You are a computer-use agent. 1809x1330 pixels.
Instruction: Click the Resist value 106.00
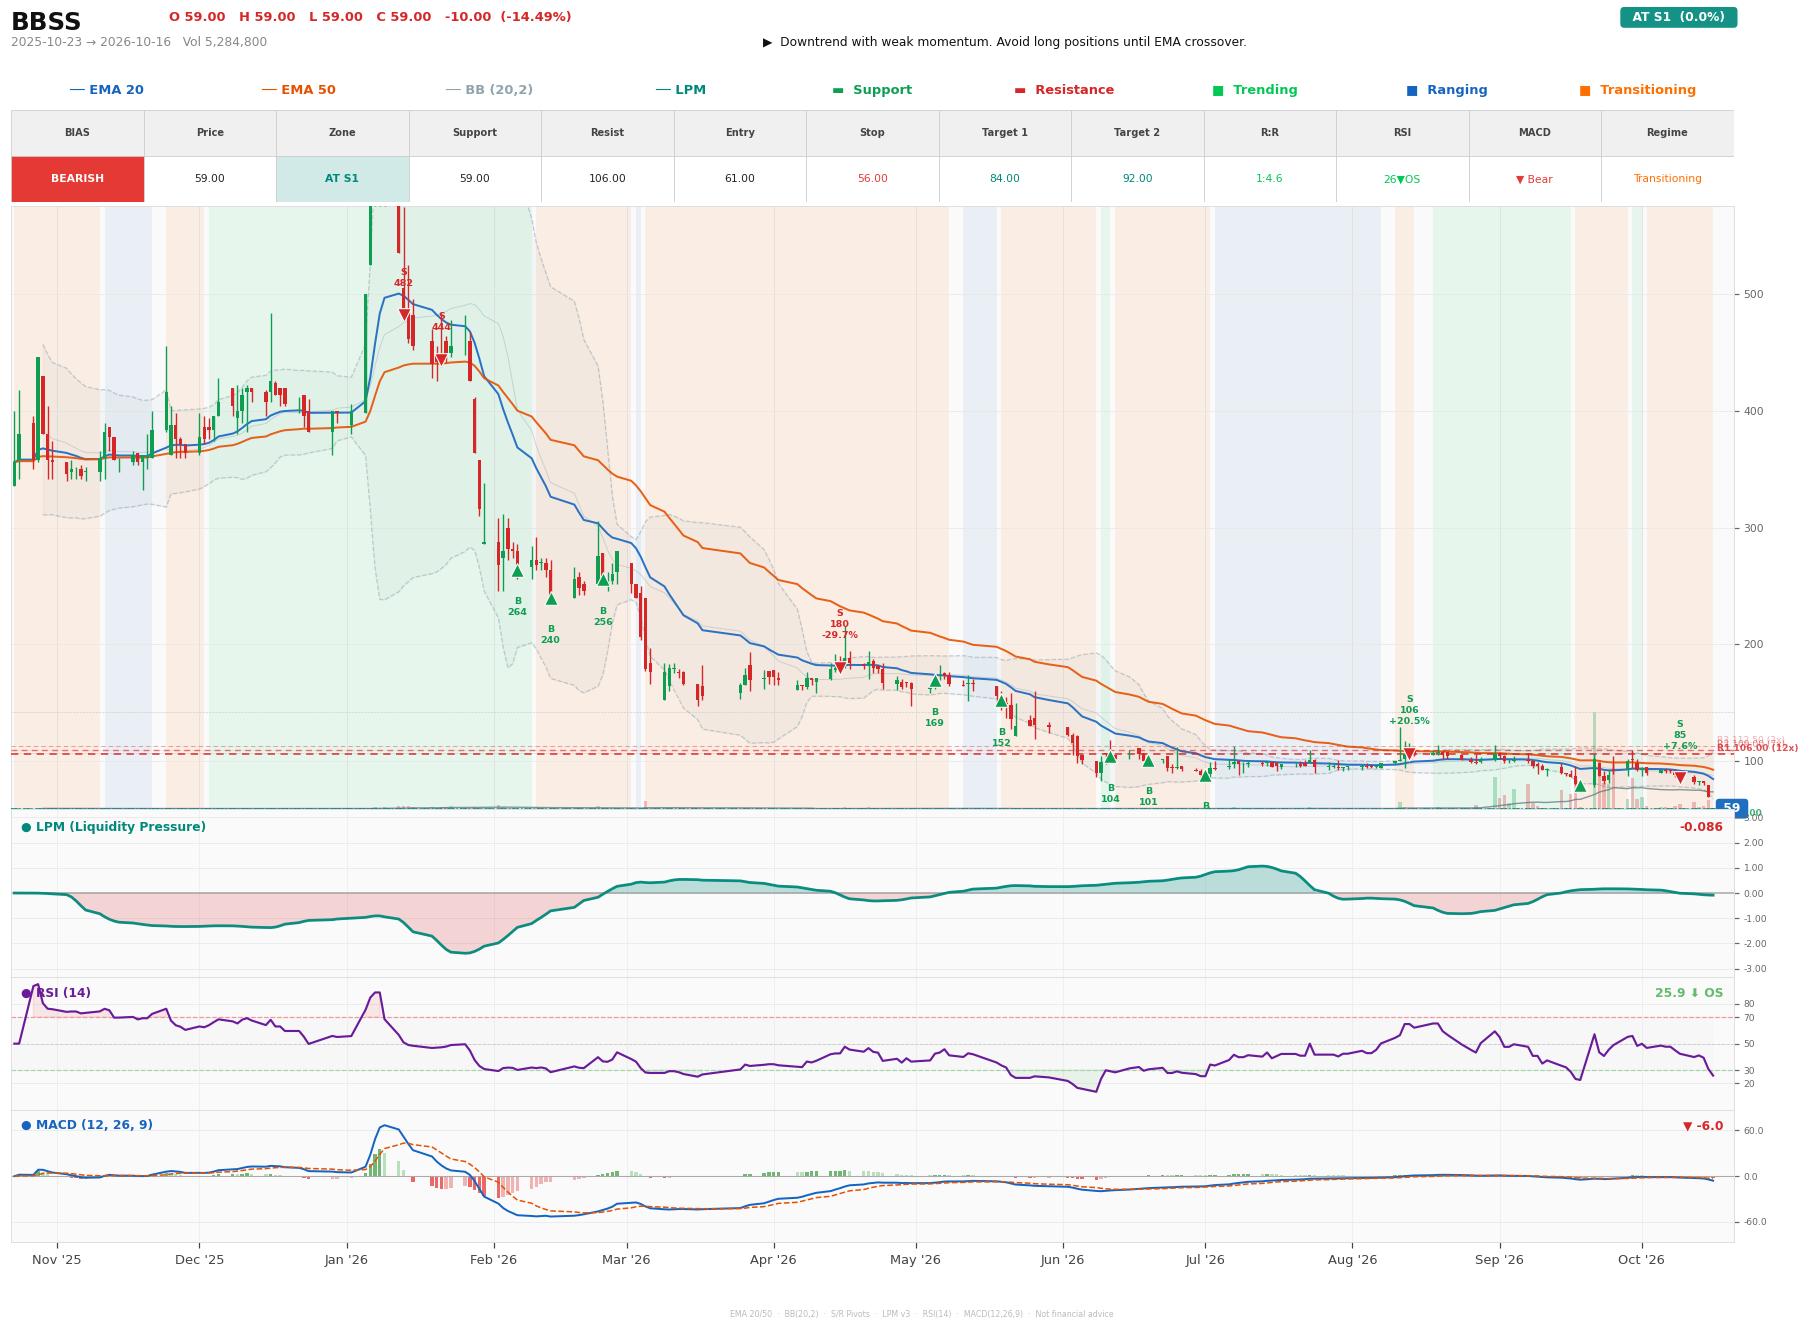pos(607,179)
